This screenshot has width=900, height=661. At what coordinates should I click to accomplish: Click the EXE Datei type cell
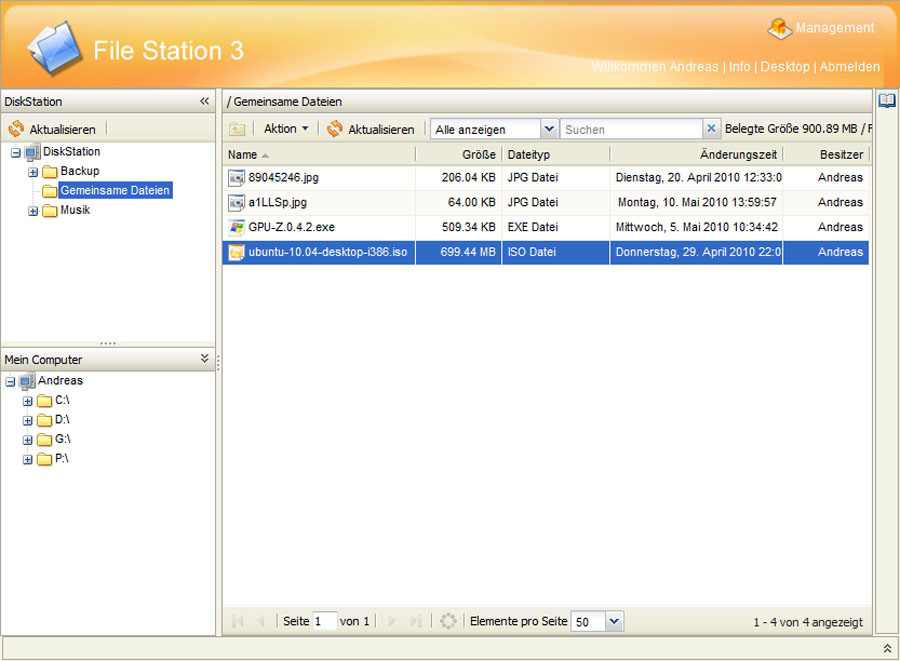[x=556, y=227]
